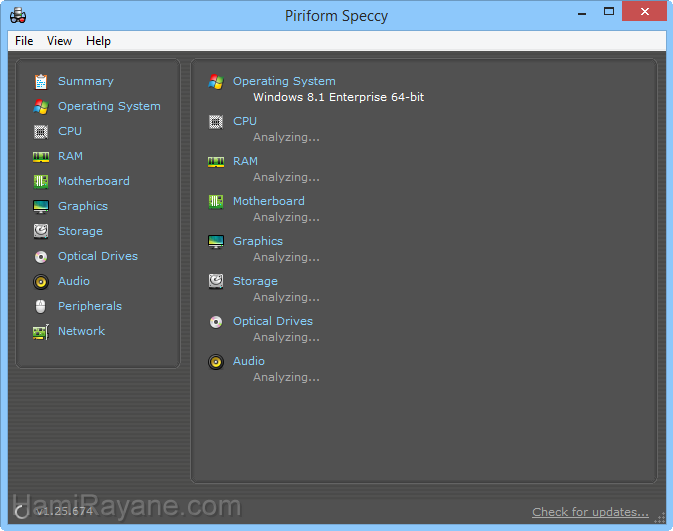Image resolution: width=673 pixels, height=531 pixels.
Task: Maximize the Speccy window
Action: (x=609, y=12)
